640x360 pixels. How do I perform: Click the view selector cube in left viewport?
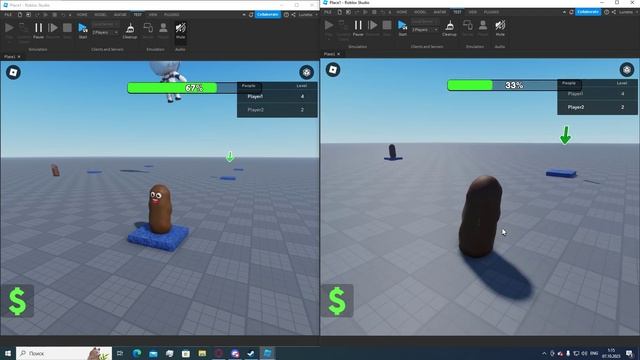[x=307, y=72]
